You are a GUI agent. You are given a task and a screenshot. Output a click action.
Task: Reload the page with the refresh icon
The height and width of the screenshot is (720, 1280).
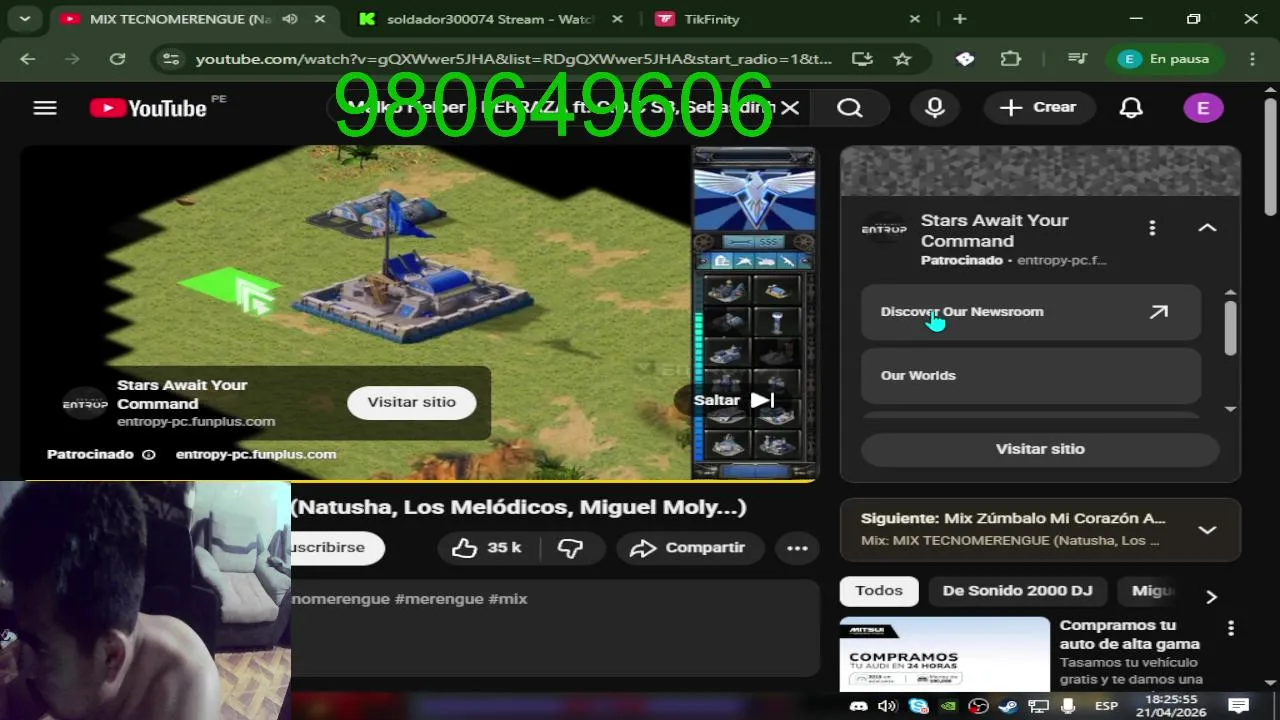[117, 59]
